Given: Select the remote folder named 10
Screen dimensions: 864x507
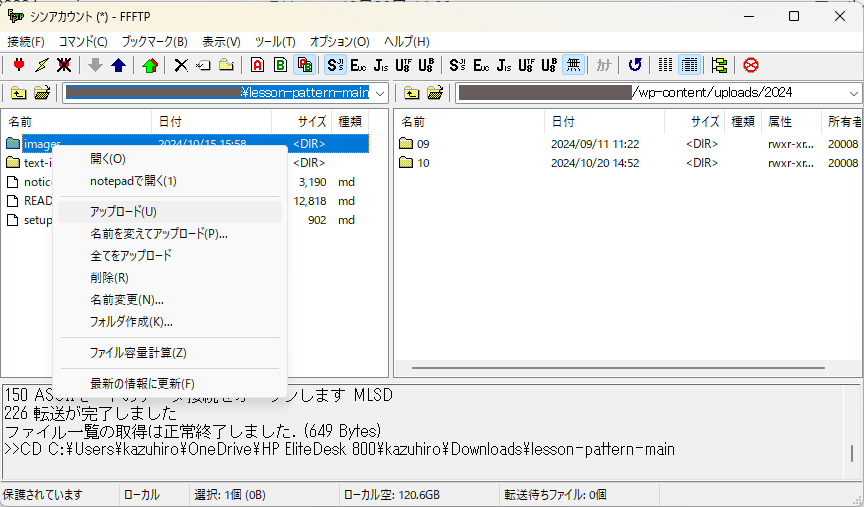Looking at the screenshot, I should click(x=423, y=163).
